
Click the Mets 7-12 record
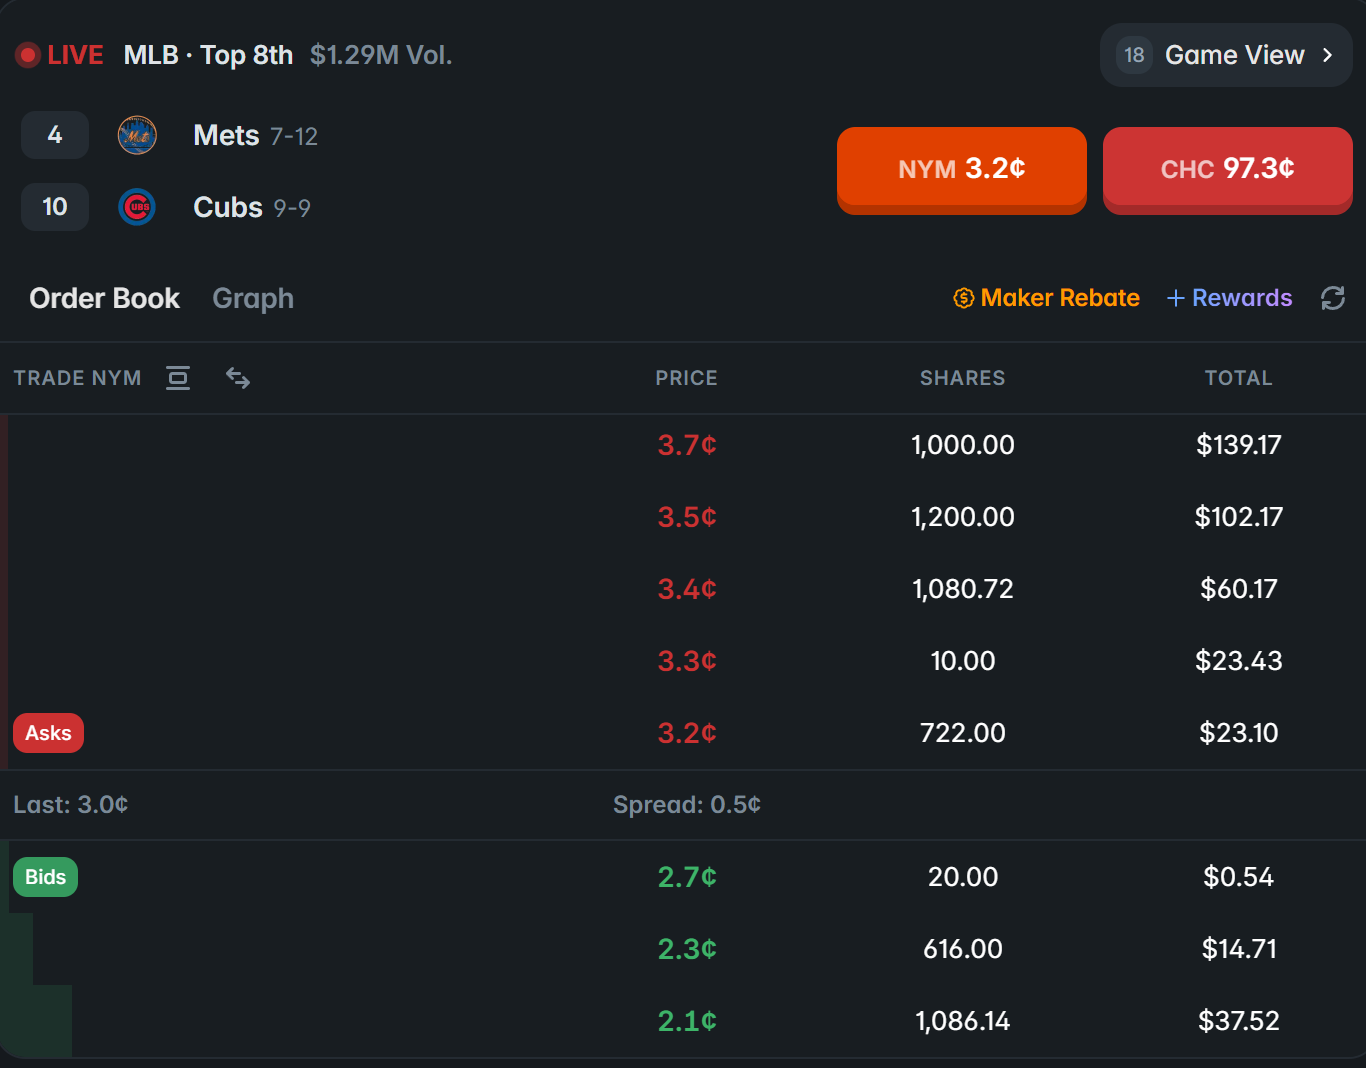(x=294, y=136)
